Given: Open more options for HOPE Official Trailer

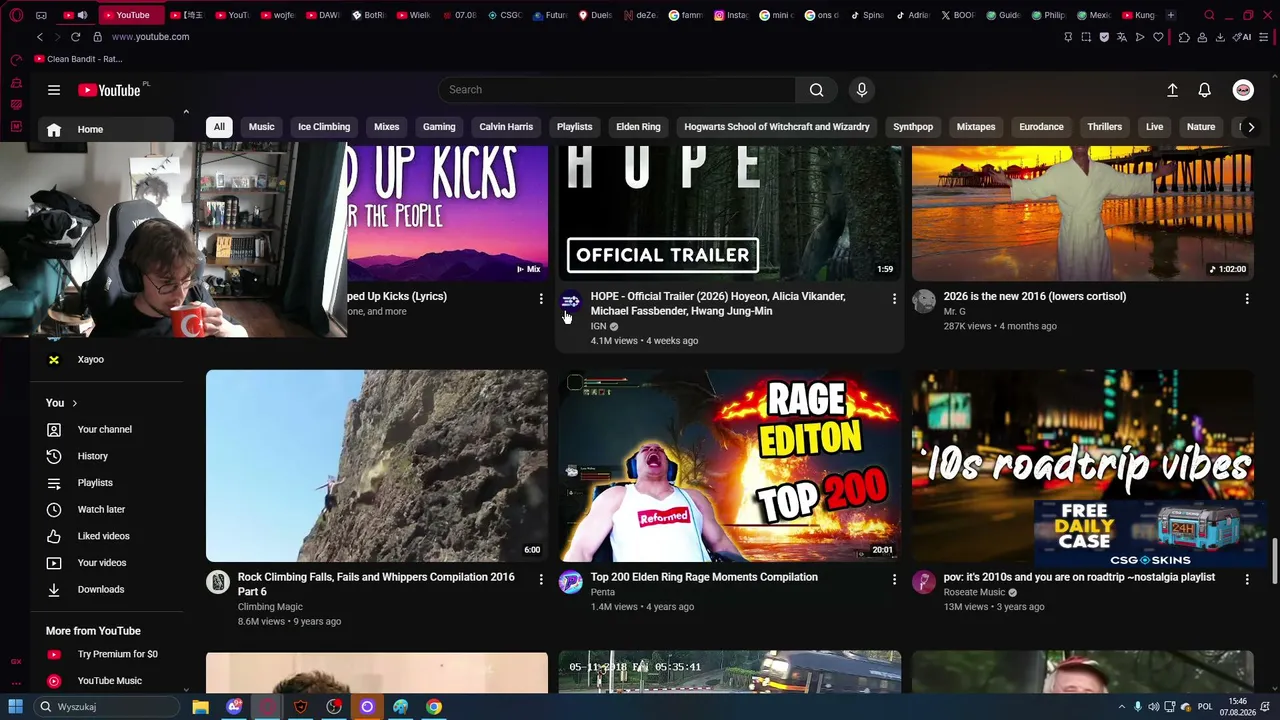Looking at the screenshot, I should pos(894,299).
